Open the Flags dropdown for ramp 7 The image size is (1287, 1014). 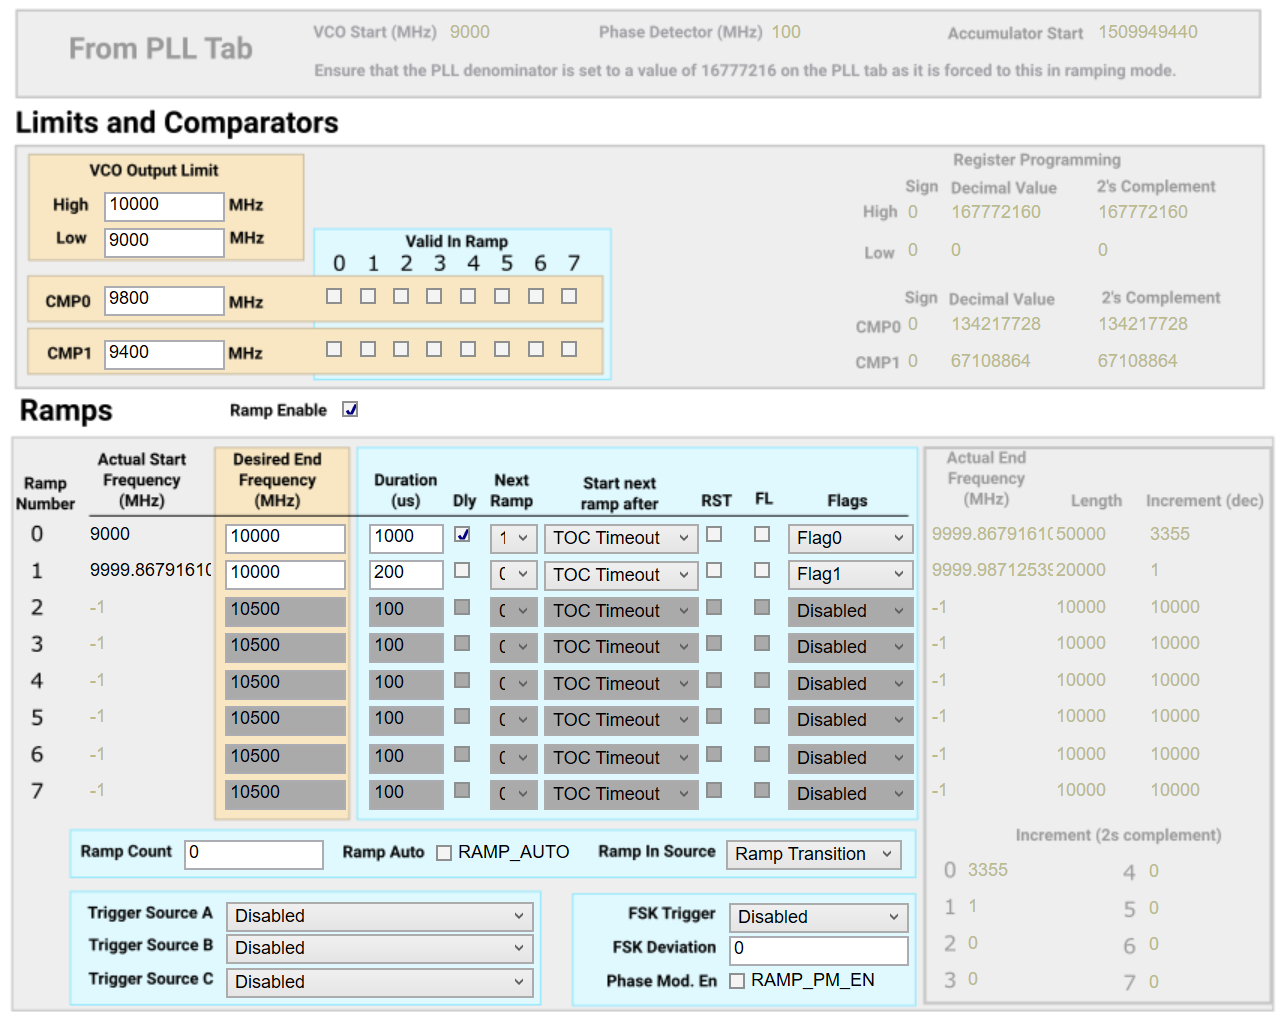click(x=851, y=794)
